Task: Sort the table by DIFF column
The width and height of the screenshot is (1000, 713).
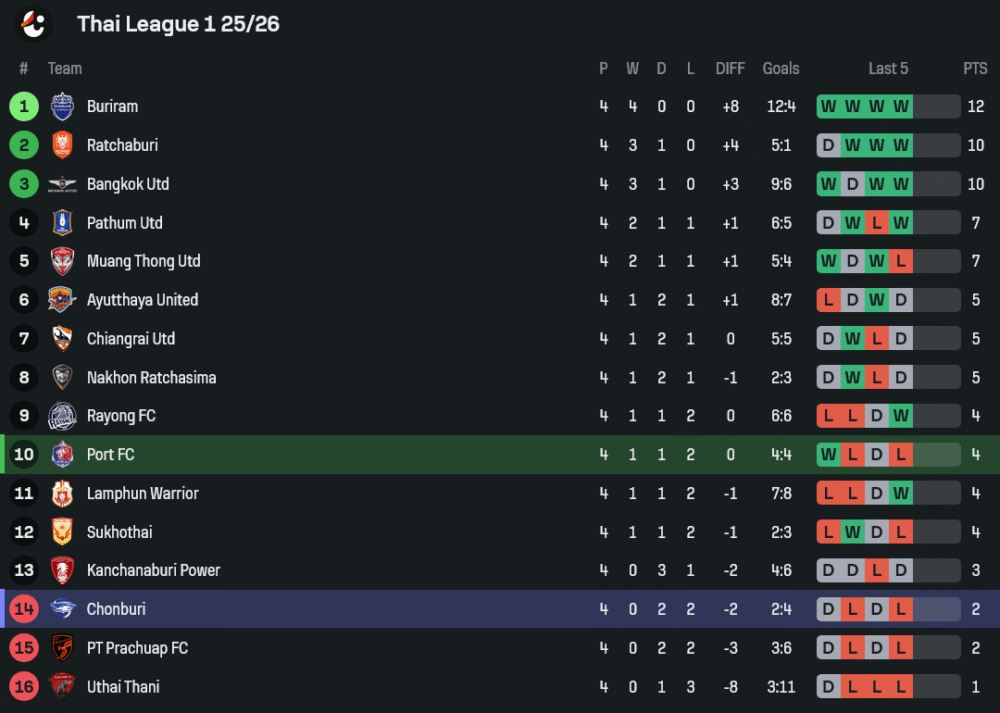Action: click(x=730, y=68)
